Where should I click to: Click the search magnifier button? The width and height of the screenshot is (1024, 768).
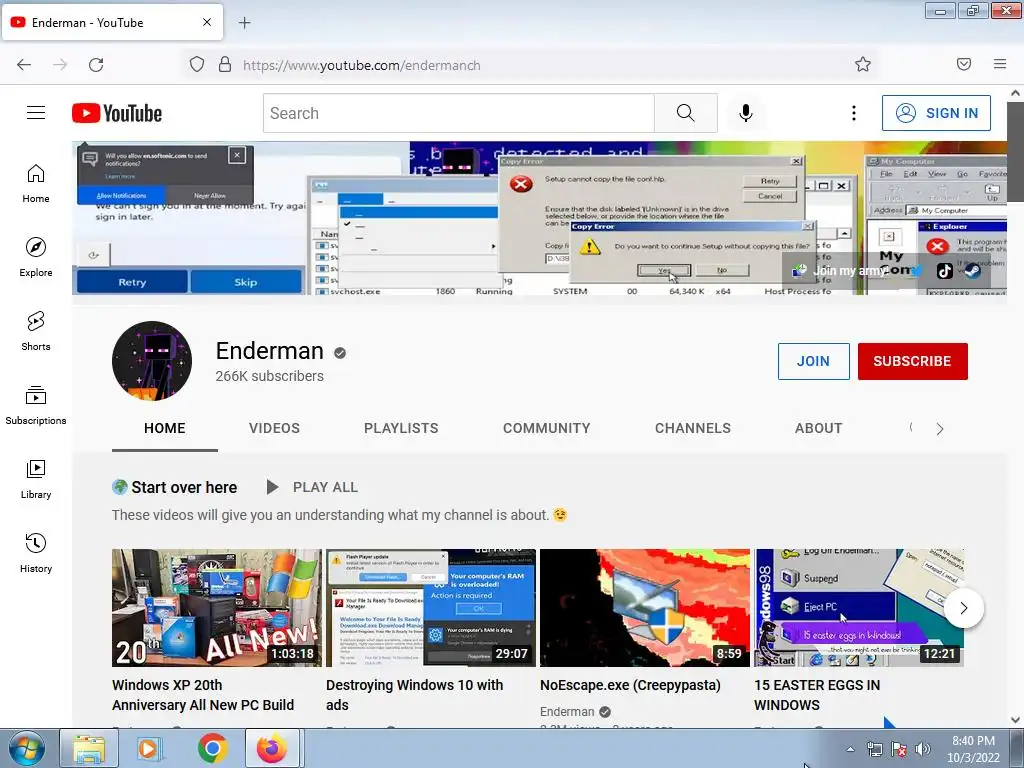[x=686, y=113]
